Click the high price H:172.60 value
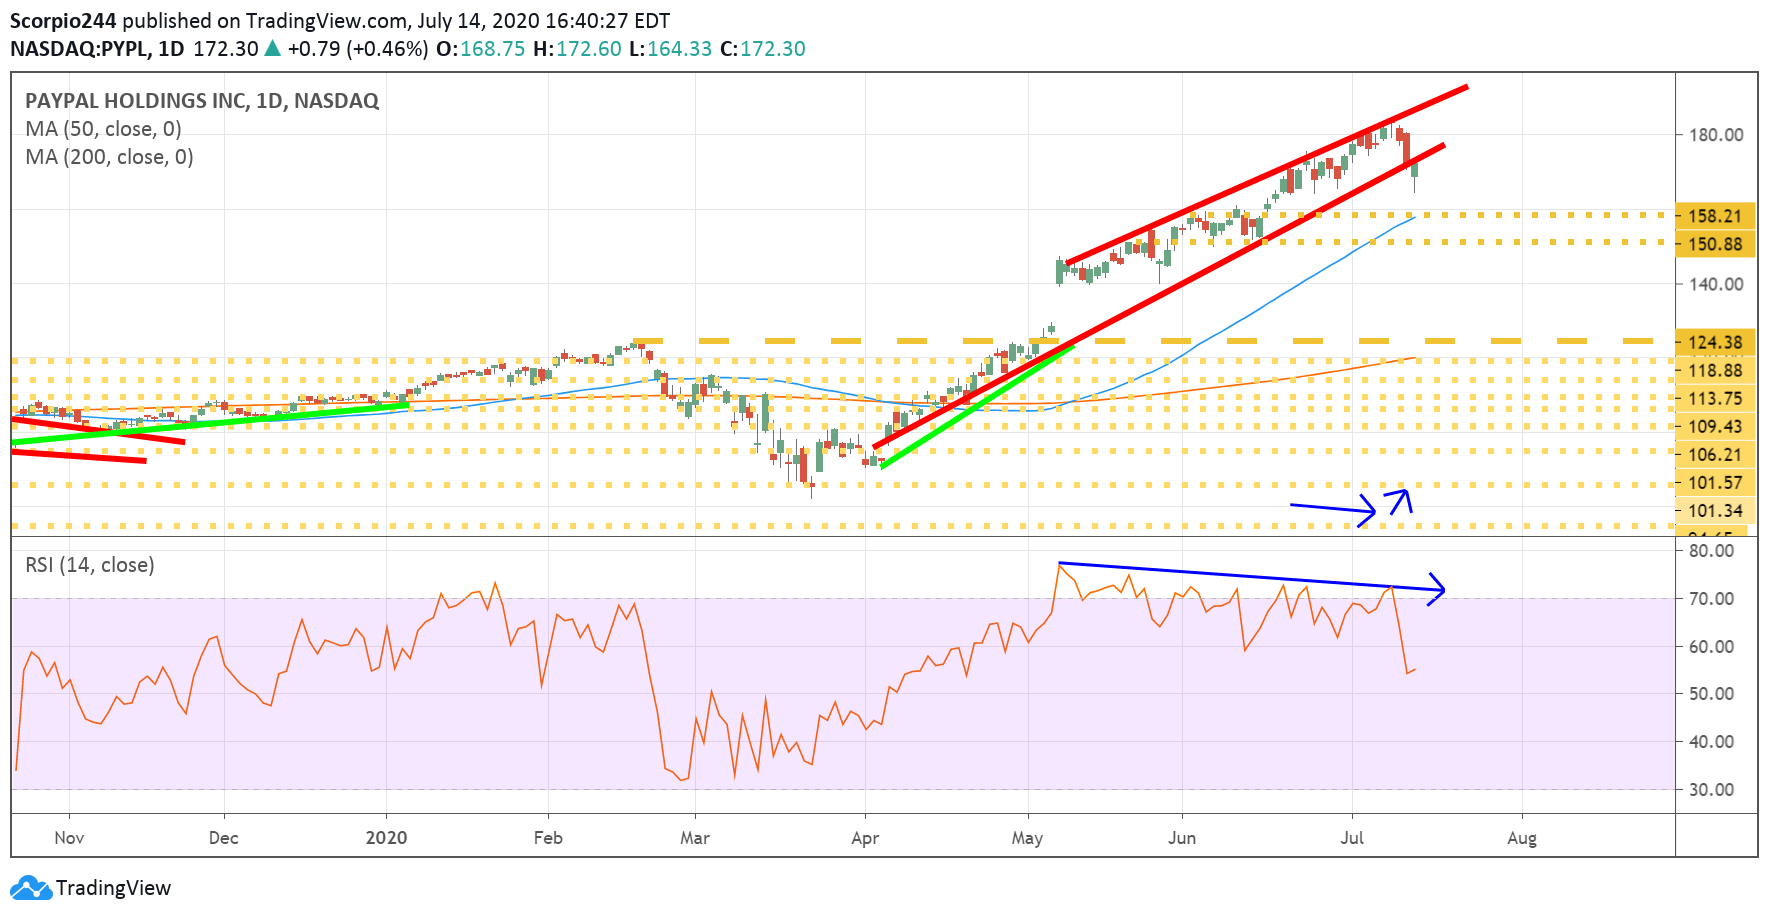 pyautogui.click(x=578, y=49)
